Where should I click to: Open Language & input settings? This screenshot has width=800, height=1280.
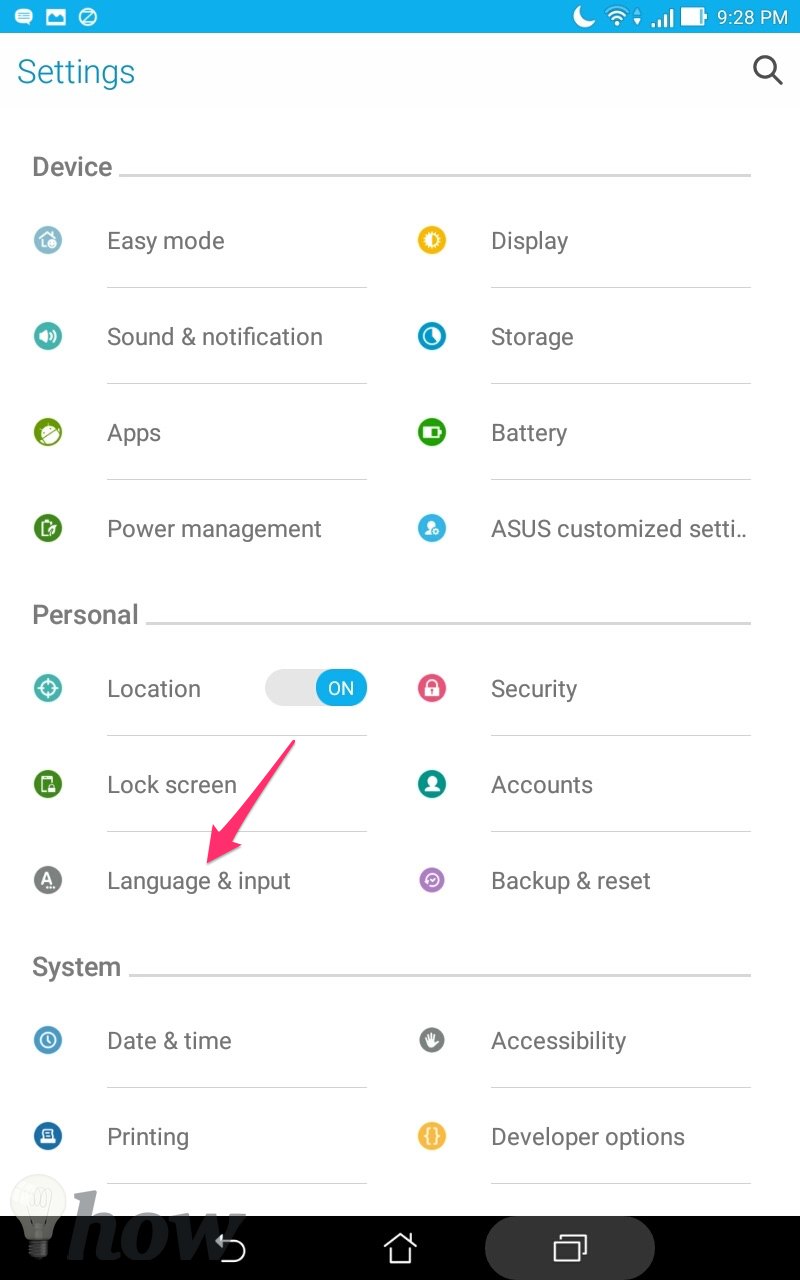(x=199, y=881)
